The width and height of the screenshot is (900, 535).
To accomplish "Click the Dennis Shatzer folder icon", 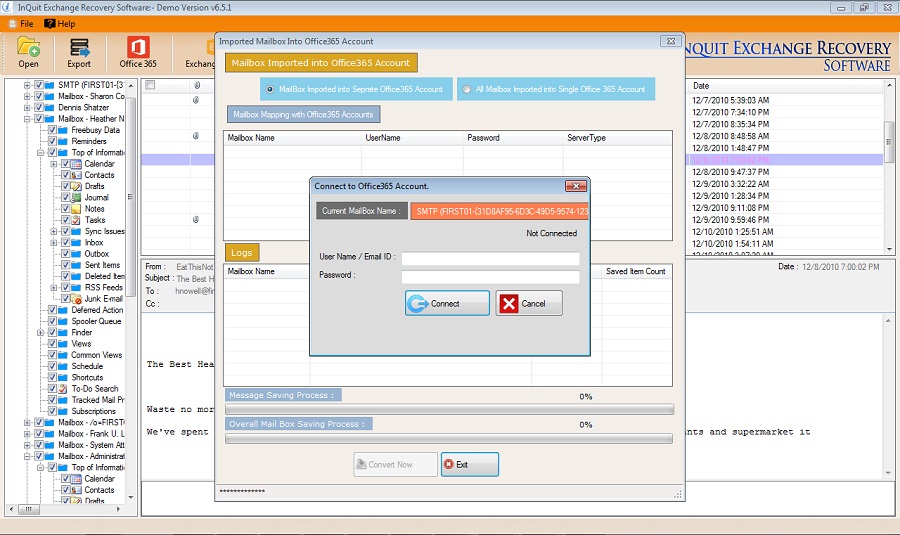I will [x=49, y=107].
